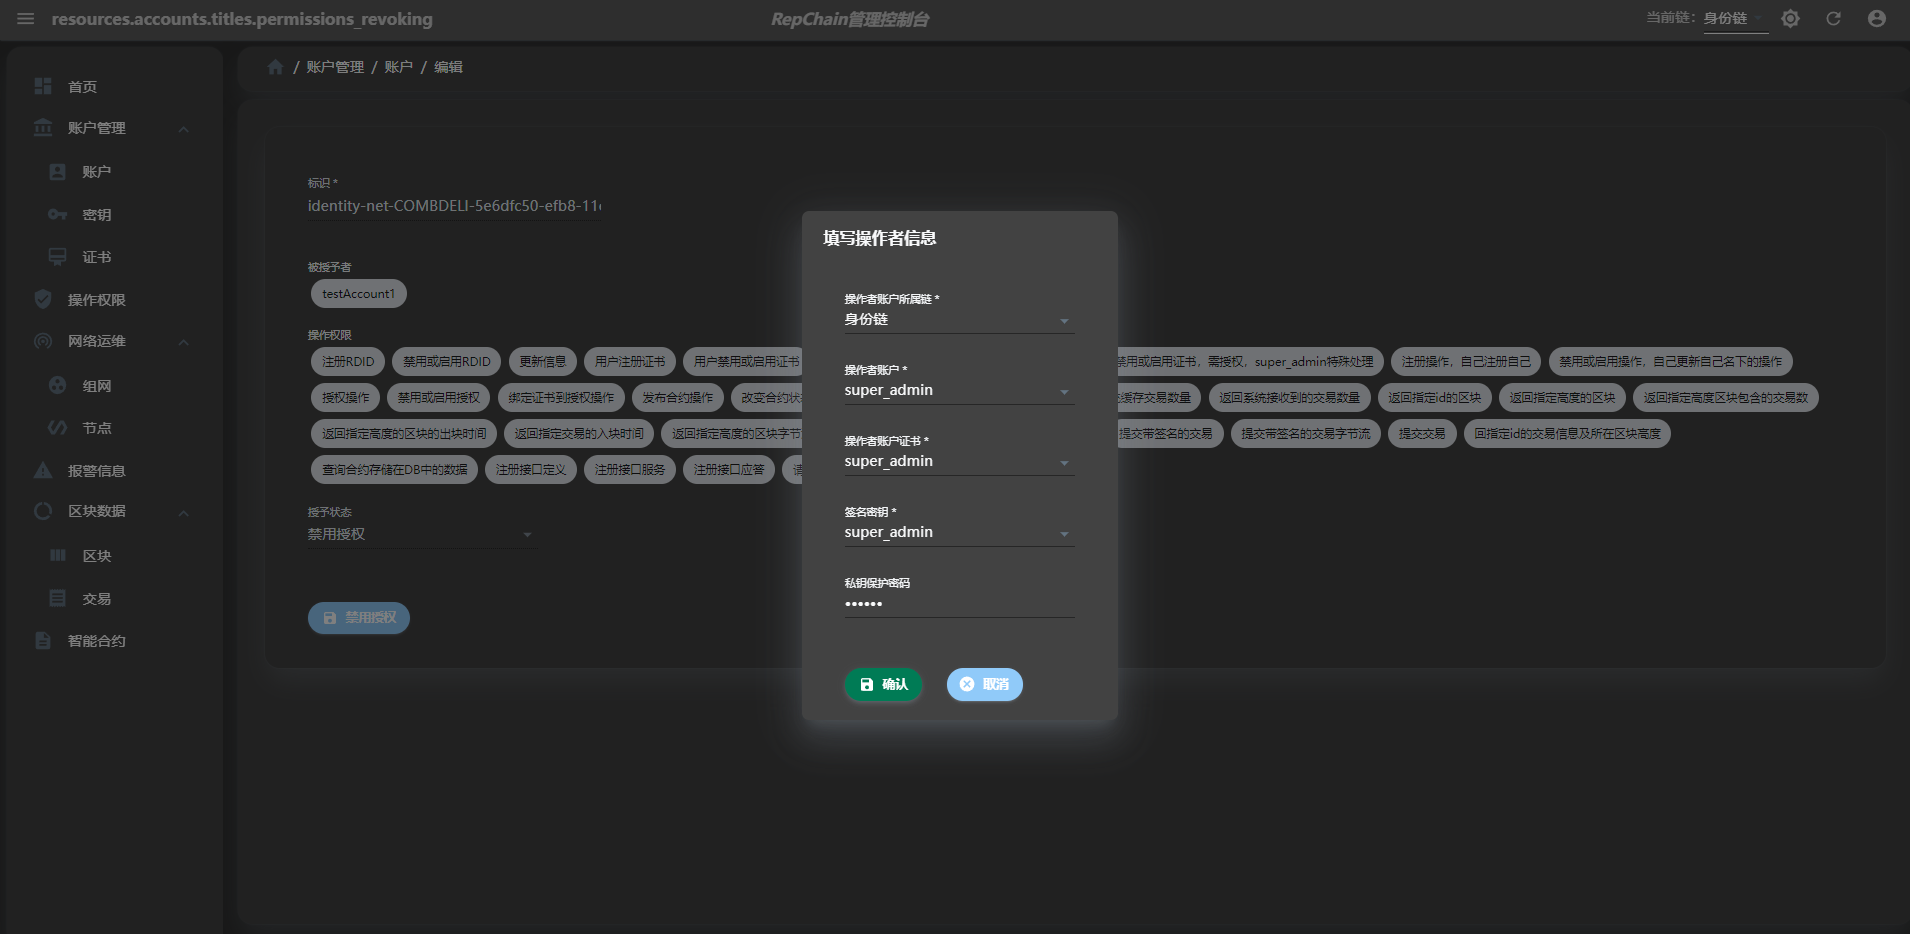This screenshot has width=1910, height=934.
Task: Click the 返回指定高度的区块 chip
Action: (x=1562, y=398)
